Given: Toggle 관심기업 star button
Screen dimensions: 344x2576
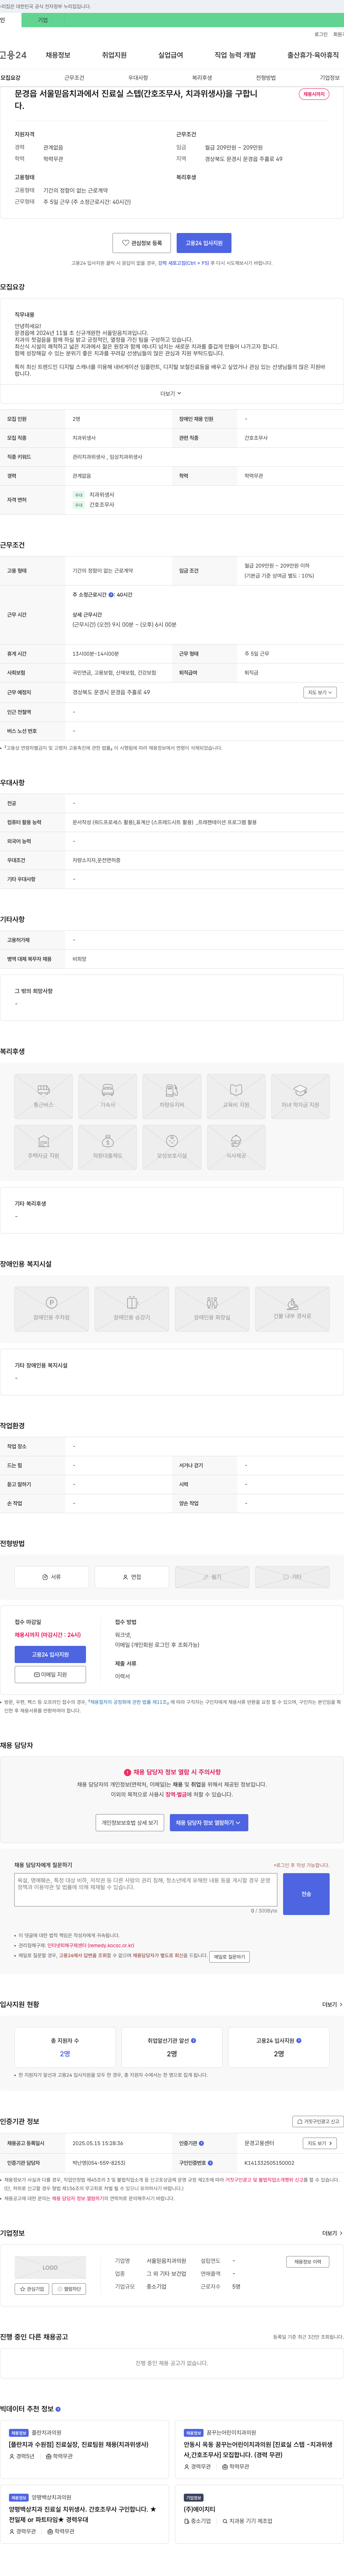Looking at the screenshot, I should pos(32,2289).
